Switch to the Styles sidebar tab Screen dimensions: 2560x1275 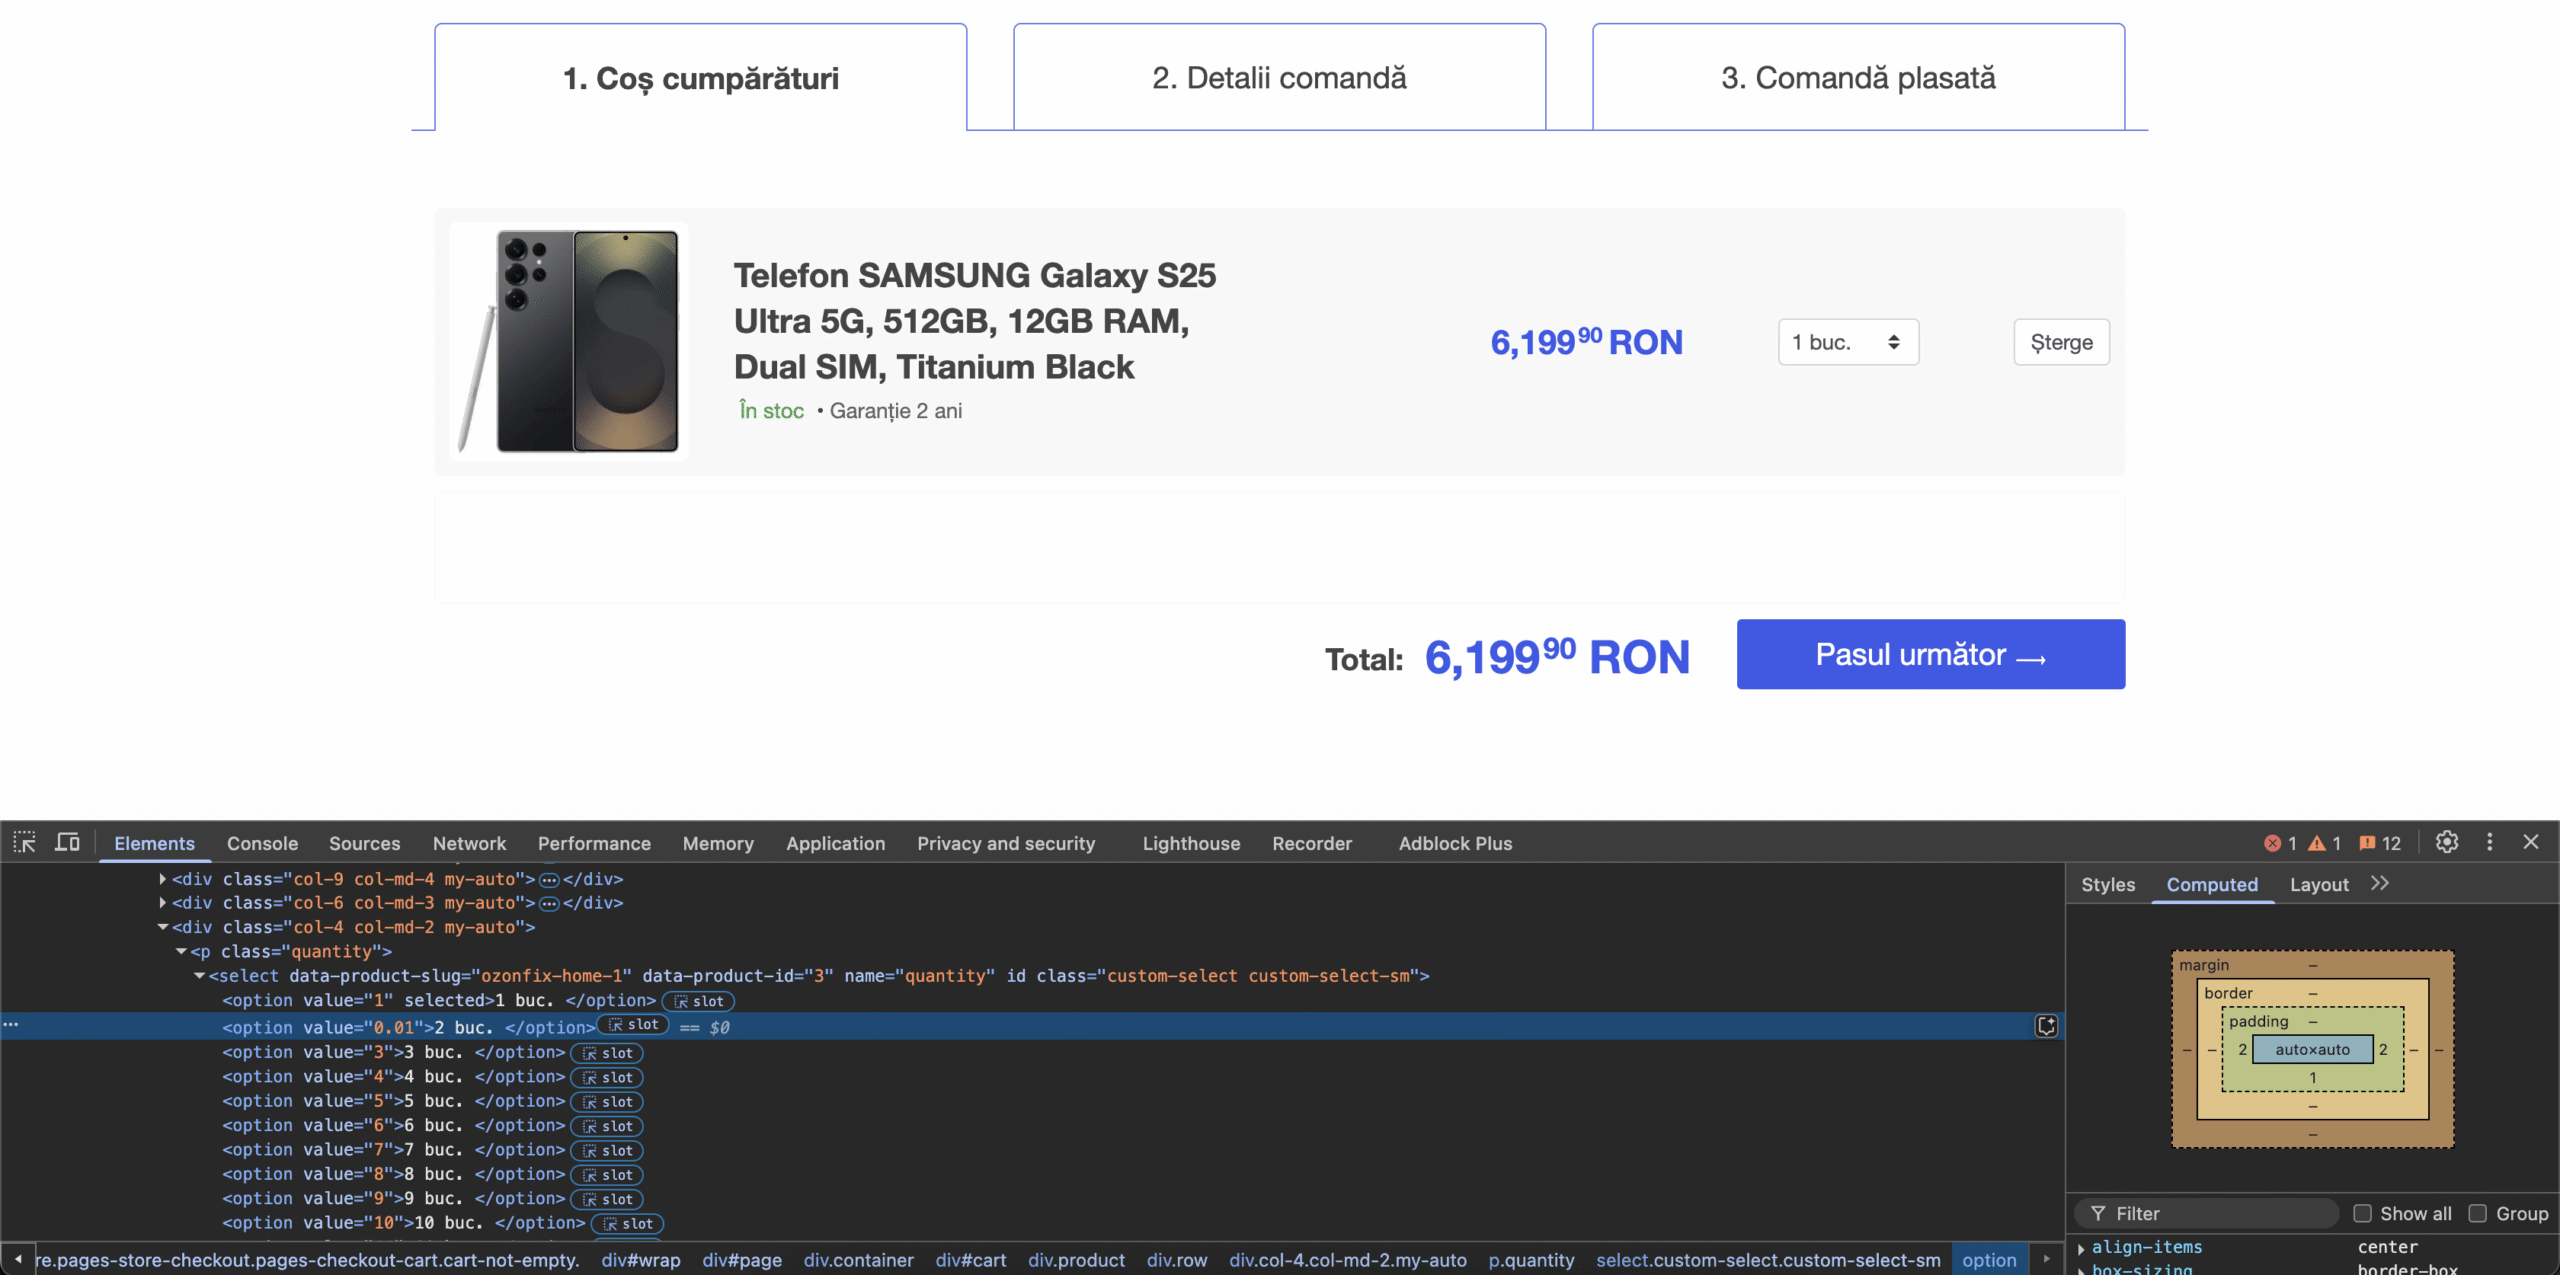(2108, 885)
